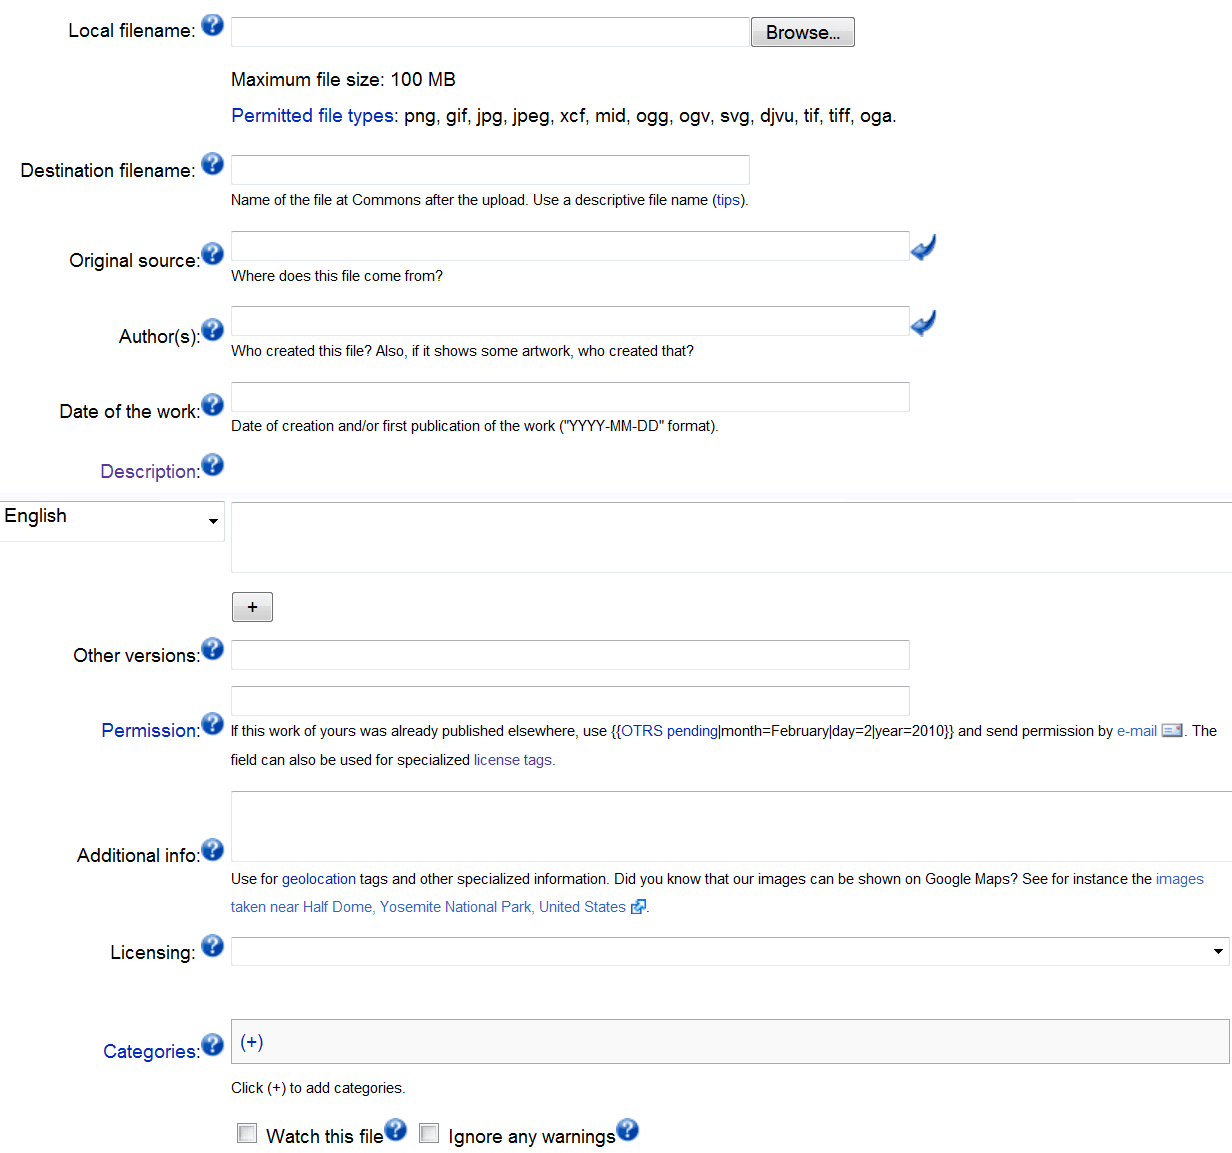This screenshot has width=1232, height=1153.
Task: Click help icon beside Categories label
Action: (212, 1044)
